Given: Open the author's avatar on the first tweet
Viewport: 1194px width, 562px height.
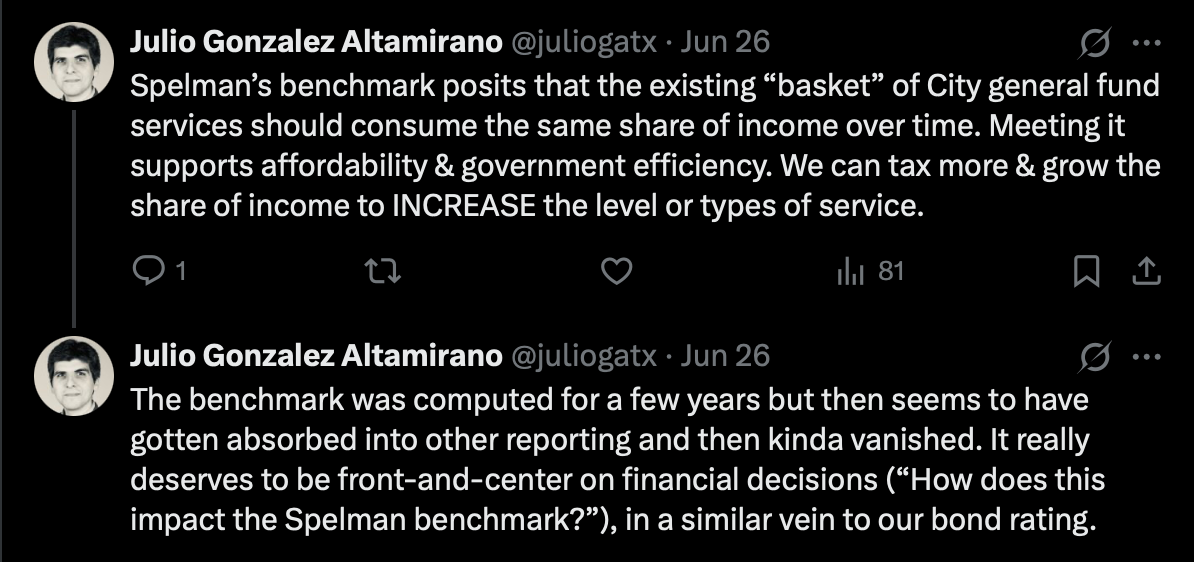Looking at the screenshot, I should point(74,62).
